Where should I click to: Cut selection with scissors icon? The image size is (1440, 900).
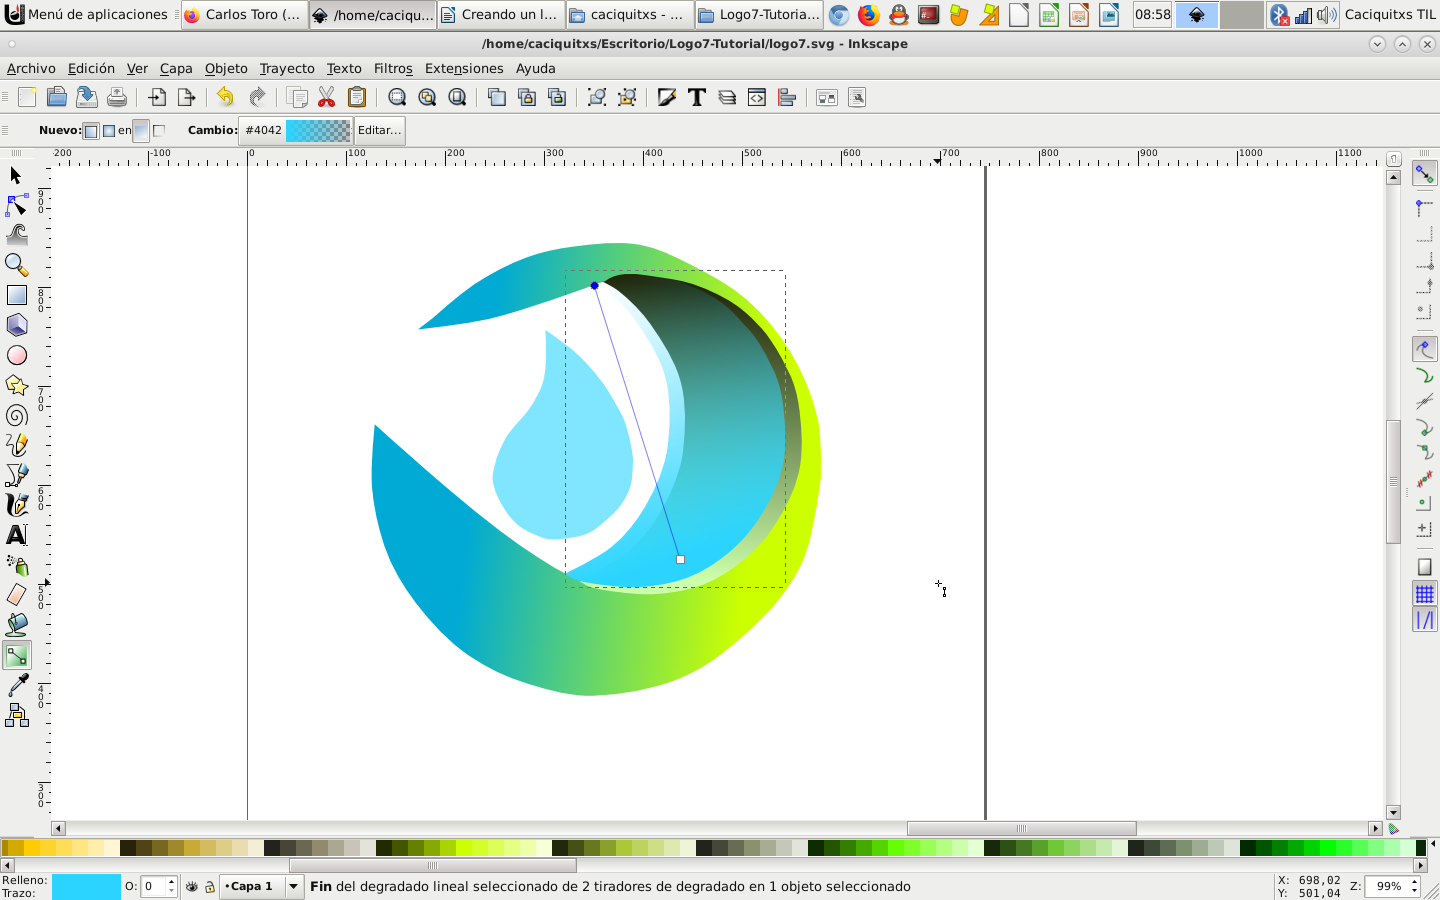click(x=326, y=97)
